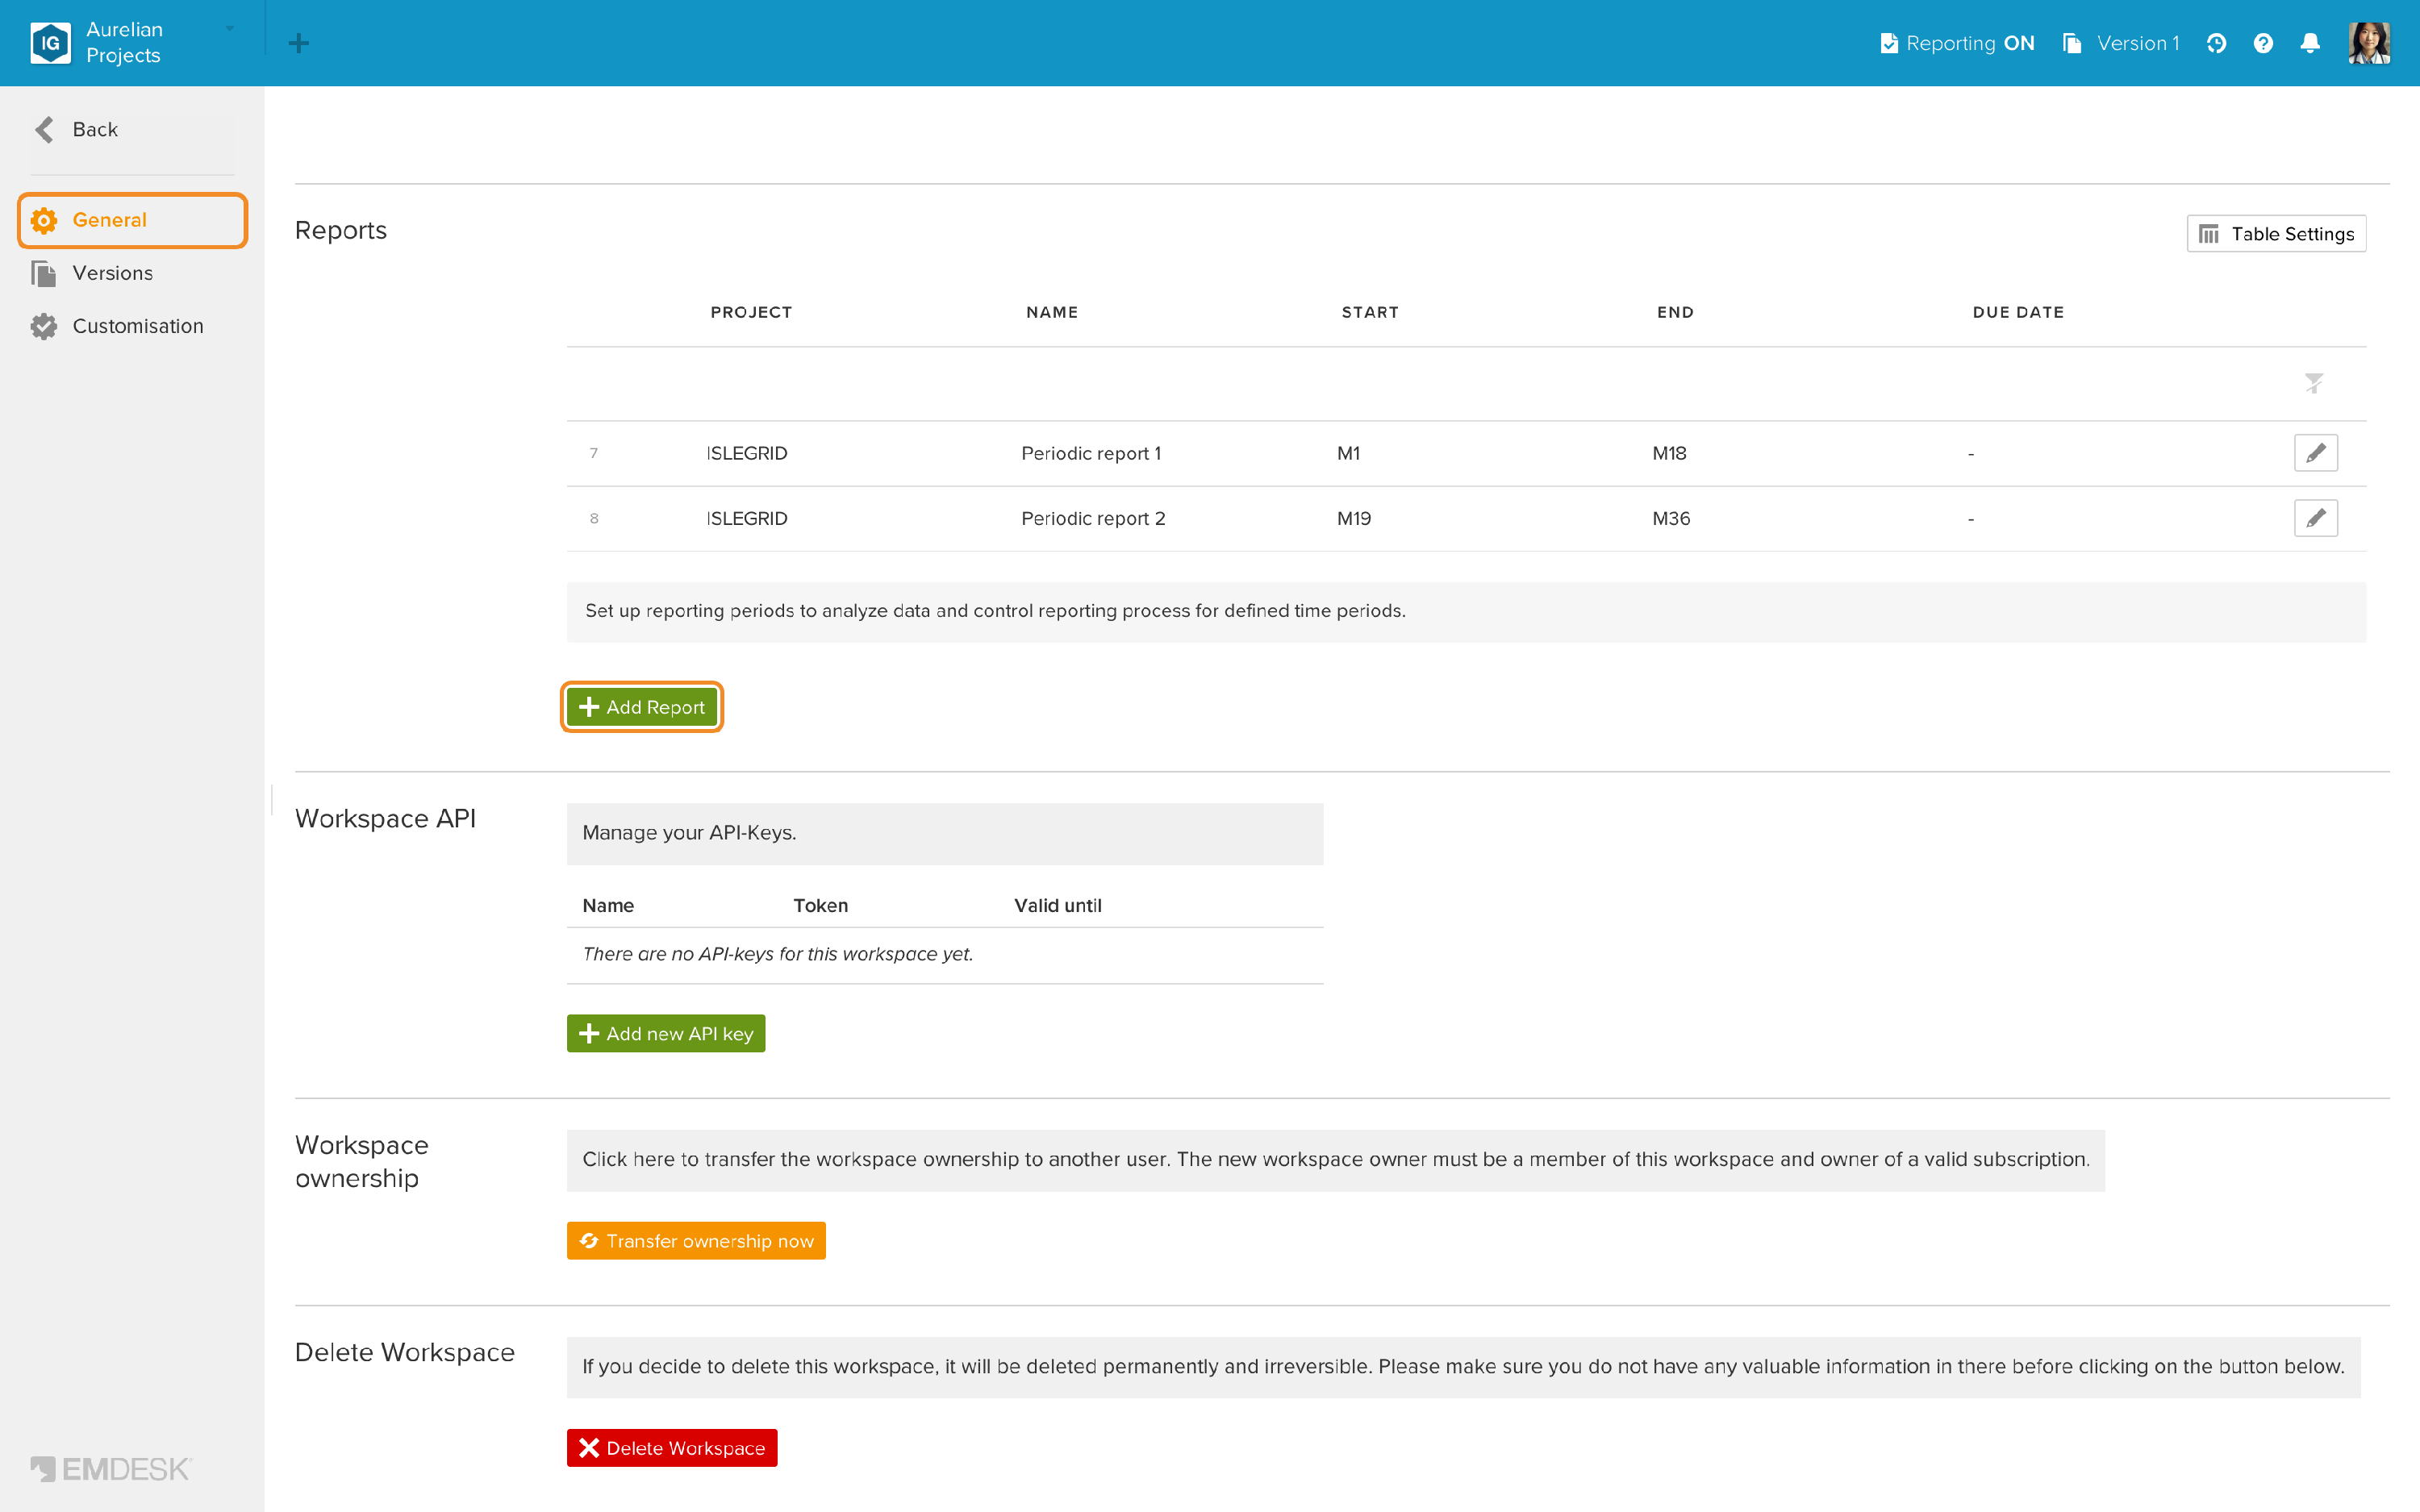Image resolution: width=2420 pixels, height=1512 pixels.
Task: Click the NAME column header
Action: tap(1052, 312)
